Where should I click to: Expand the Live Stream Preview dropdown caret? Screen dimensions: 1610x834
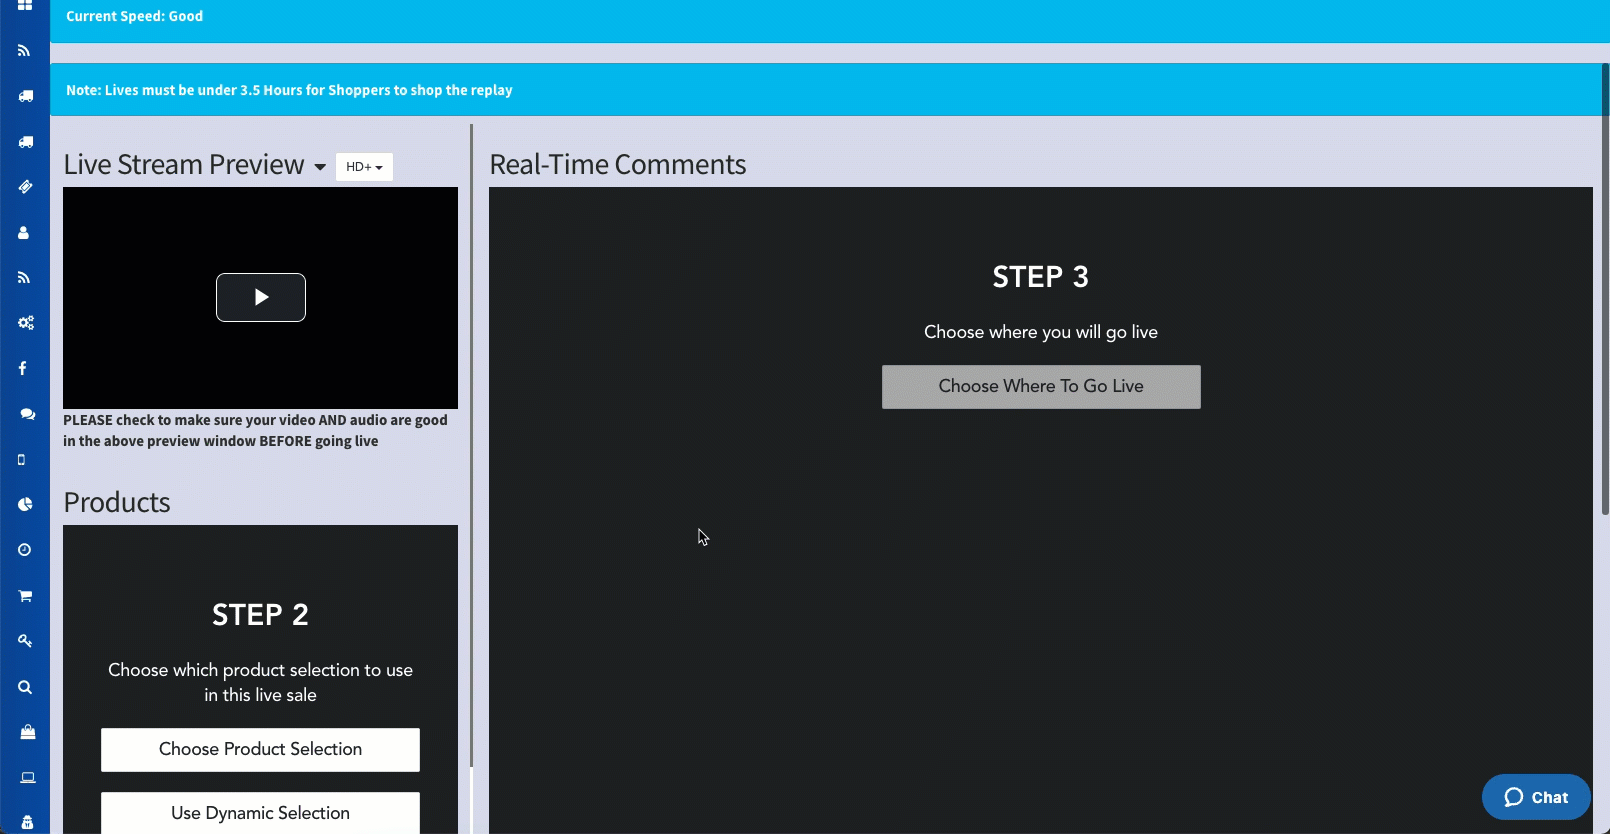point(320,167)
